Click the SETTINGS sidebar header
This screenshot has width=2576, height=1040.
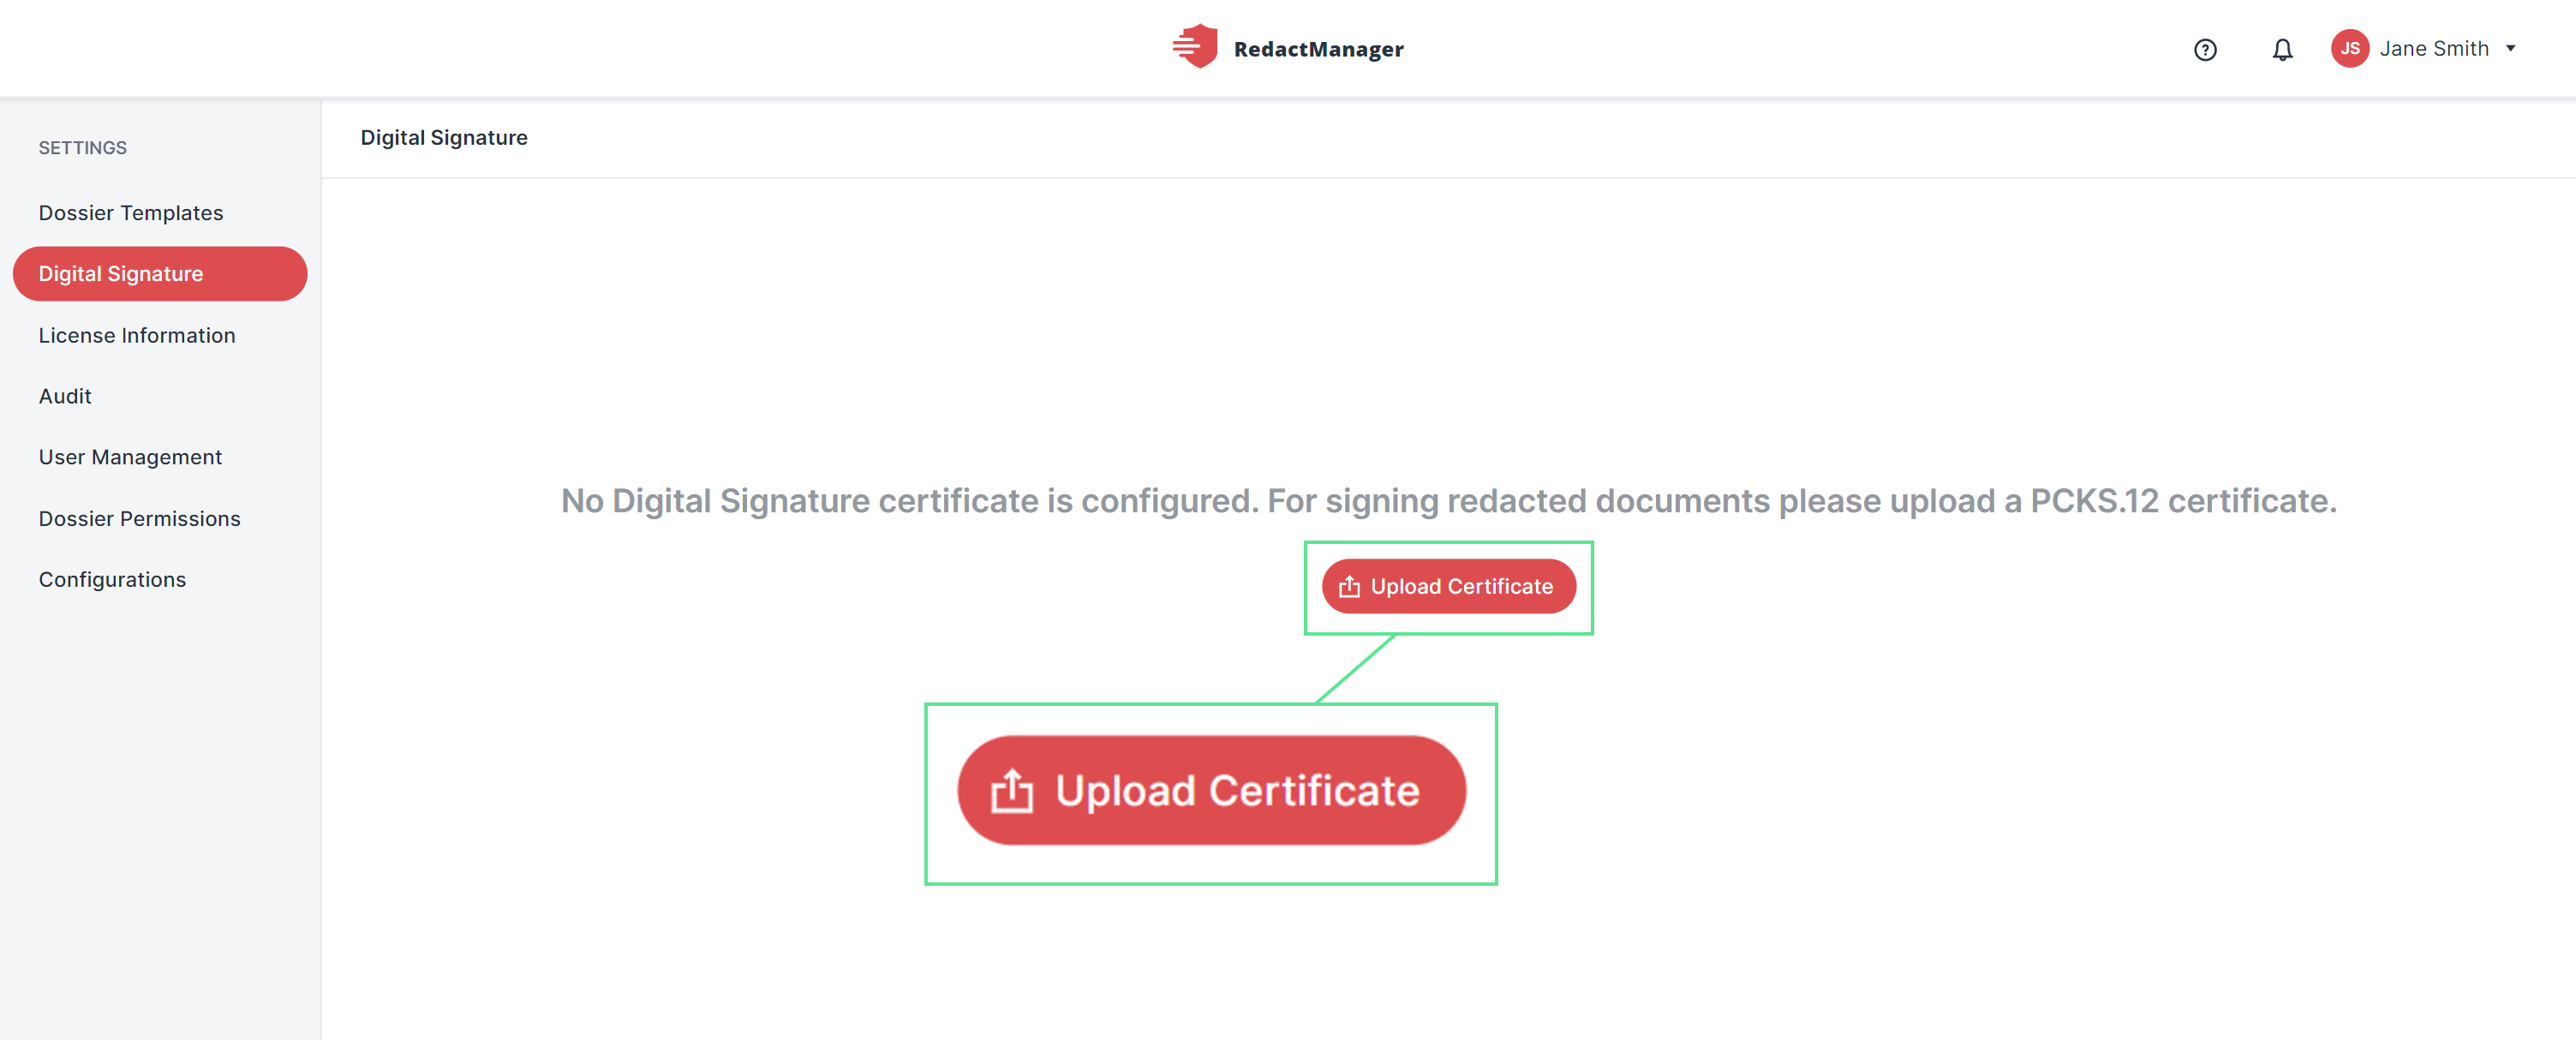coord(83,148)
